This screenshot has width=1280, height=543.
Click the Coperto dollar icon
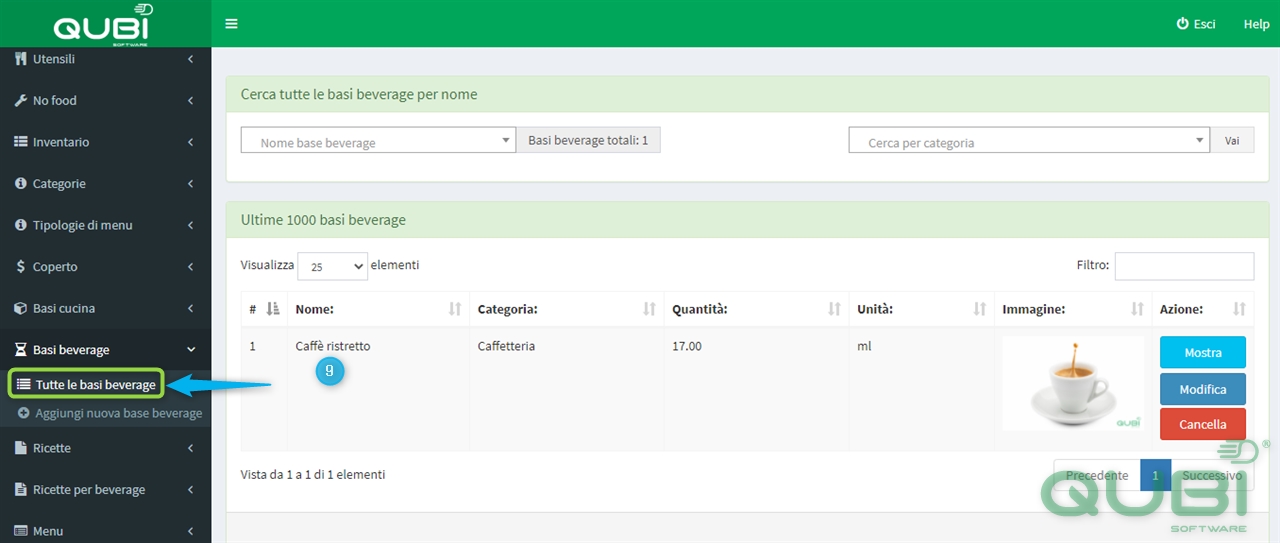(x=21, y=267)
